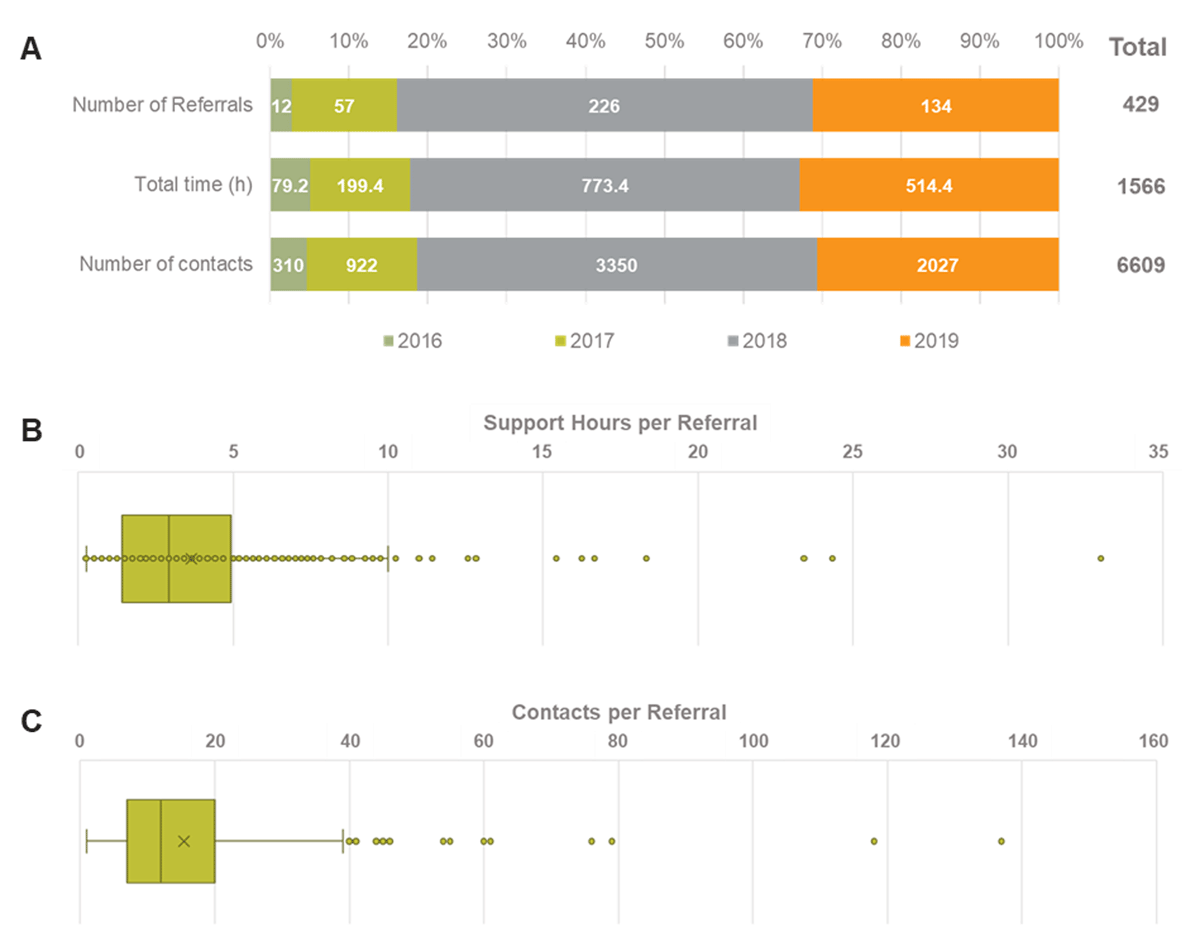The width and height of the screenshot is (1200, 937).
Task: Click the 199.4 total time segment
Action: pyautogui.click(x=360, y=185)
